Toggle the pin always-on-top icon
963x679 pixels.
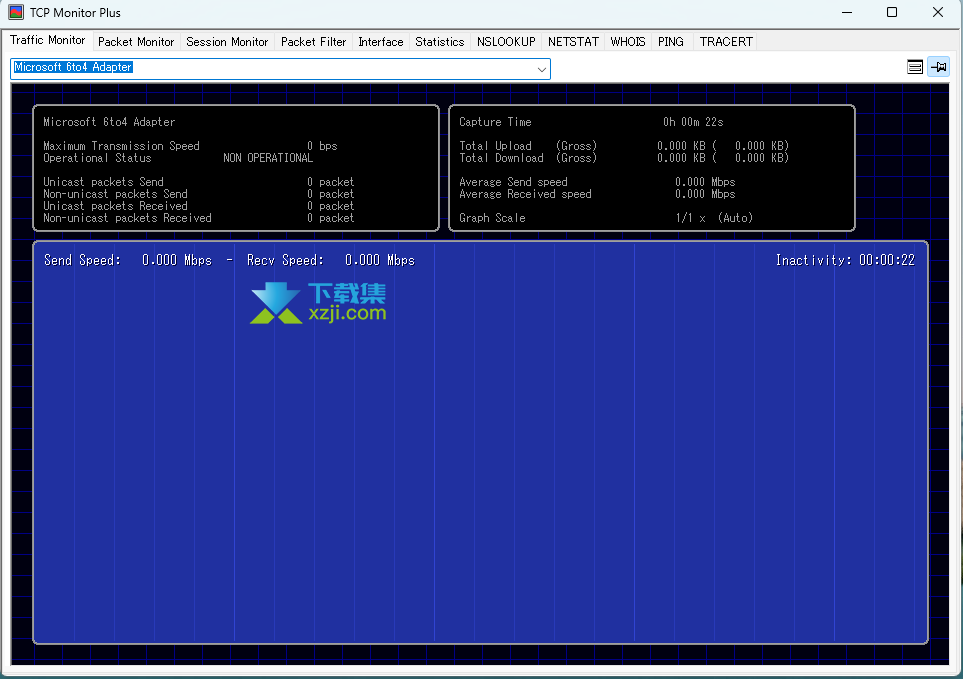(x=938, y=67)
